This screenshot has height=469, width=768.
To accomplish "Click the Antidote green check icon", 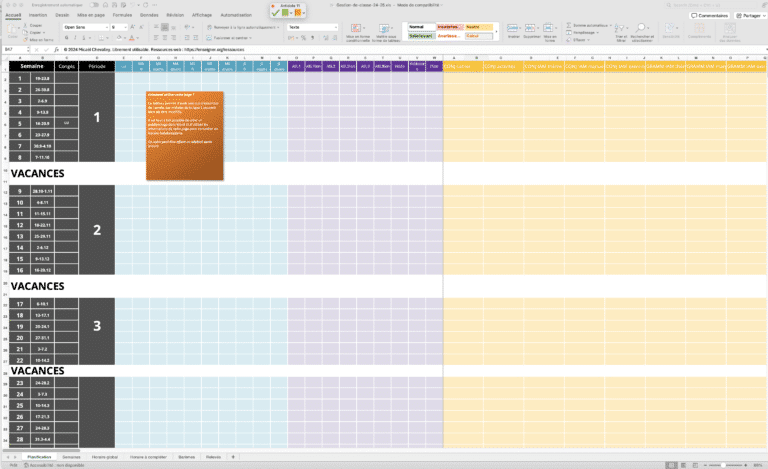I will pos(276,13).
